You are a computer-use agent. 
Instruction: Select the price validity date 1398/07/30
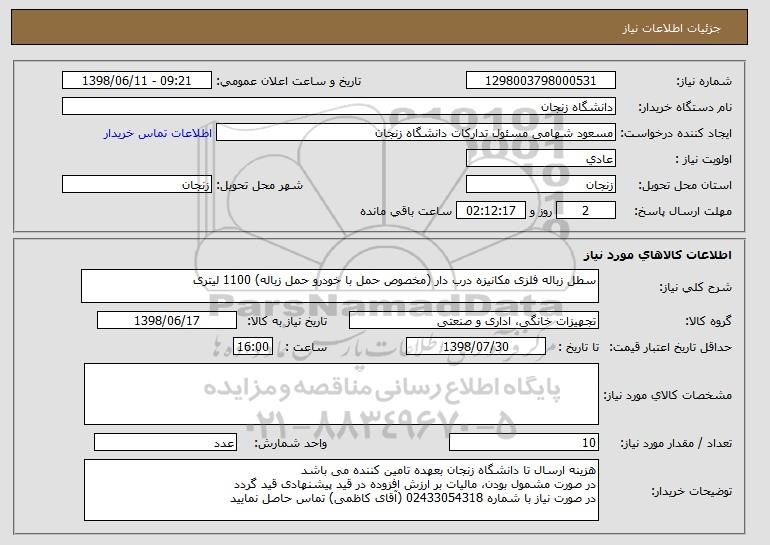click(476, 347)
